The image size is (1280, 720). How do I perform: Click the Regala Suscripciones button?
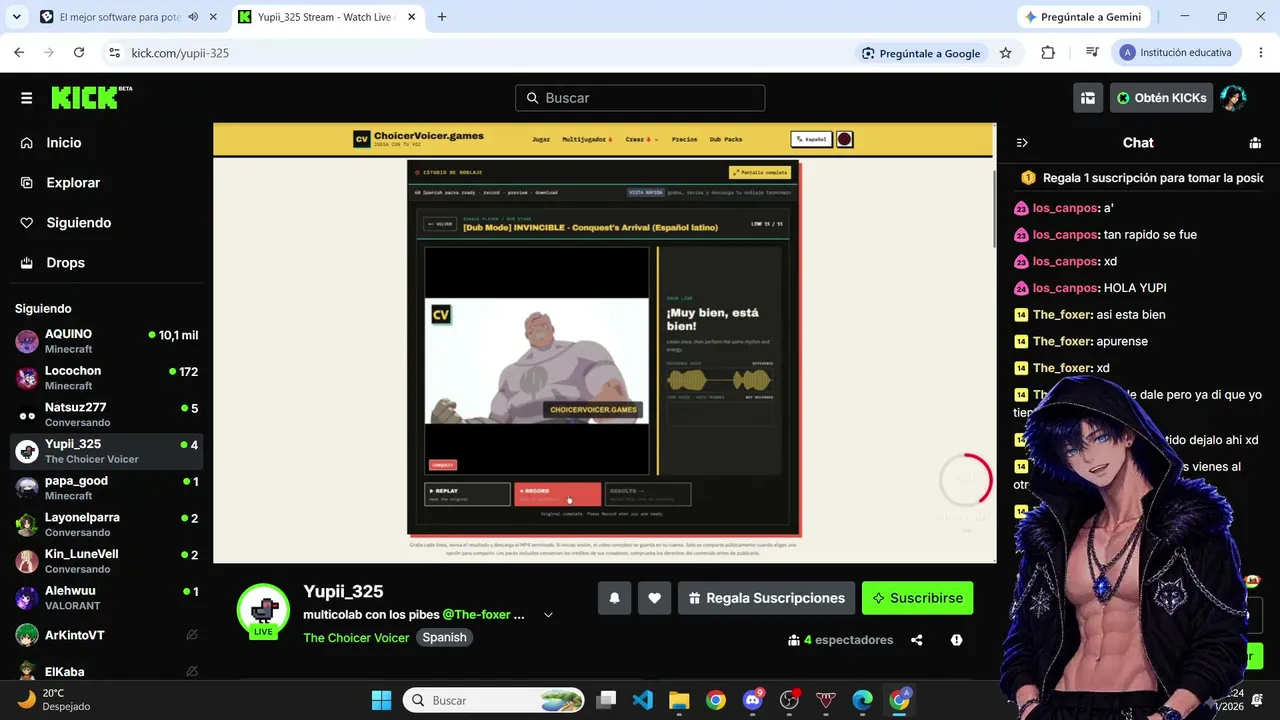click(766, 598)
